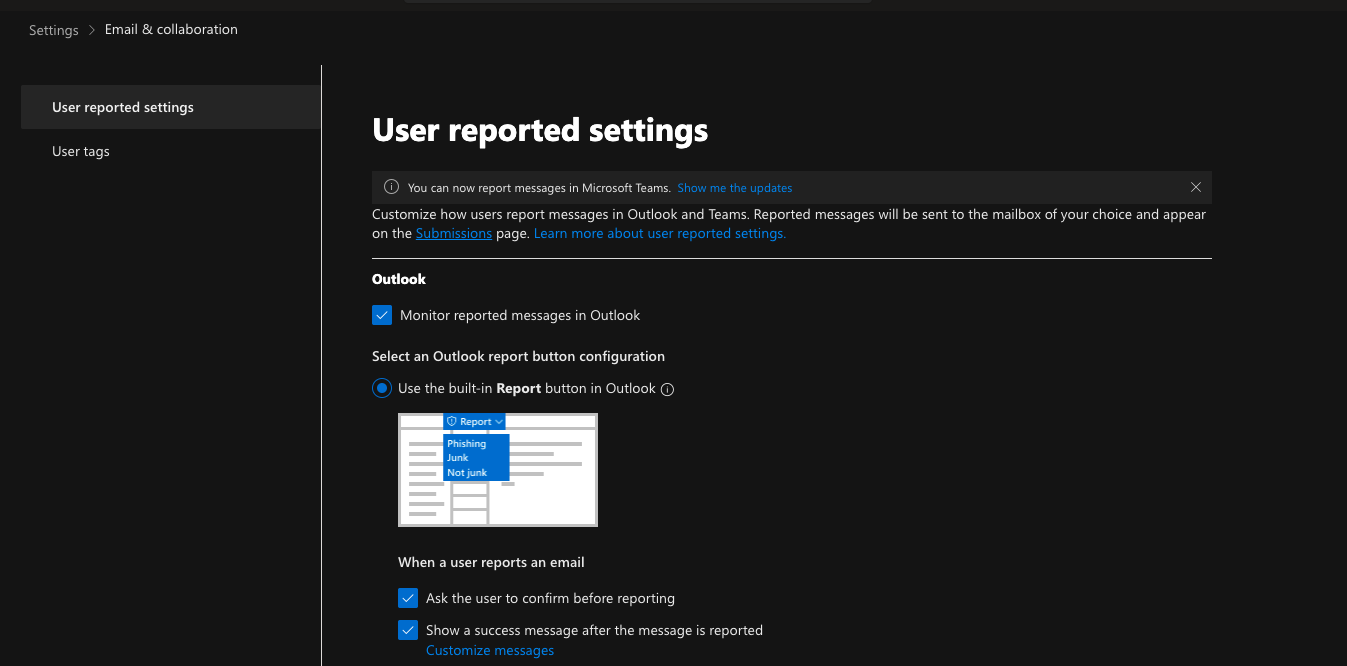Toggle Monitor reported messages in Outlook checkbox

pyautogui.click(x=382, y=315)
